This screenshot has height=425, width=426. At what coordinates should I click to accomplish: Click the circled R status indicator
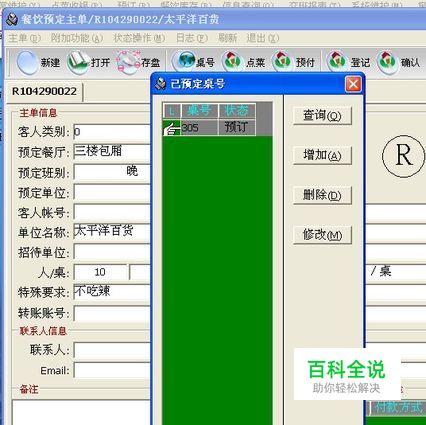tap(404, 156)
